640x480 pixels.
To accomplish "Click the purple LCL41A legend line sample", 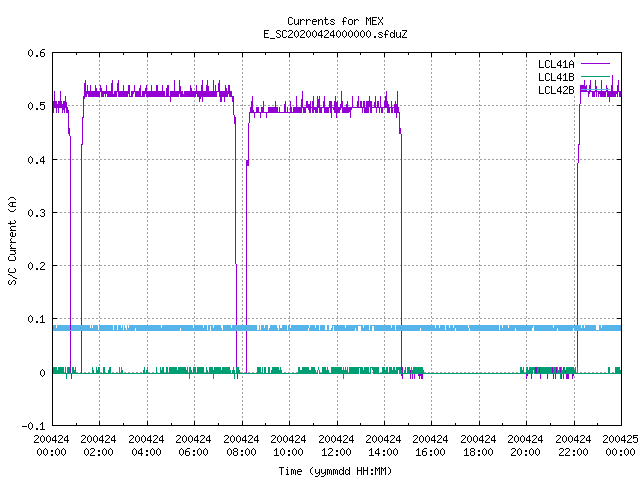I will (x=595, y=64).
